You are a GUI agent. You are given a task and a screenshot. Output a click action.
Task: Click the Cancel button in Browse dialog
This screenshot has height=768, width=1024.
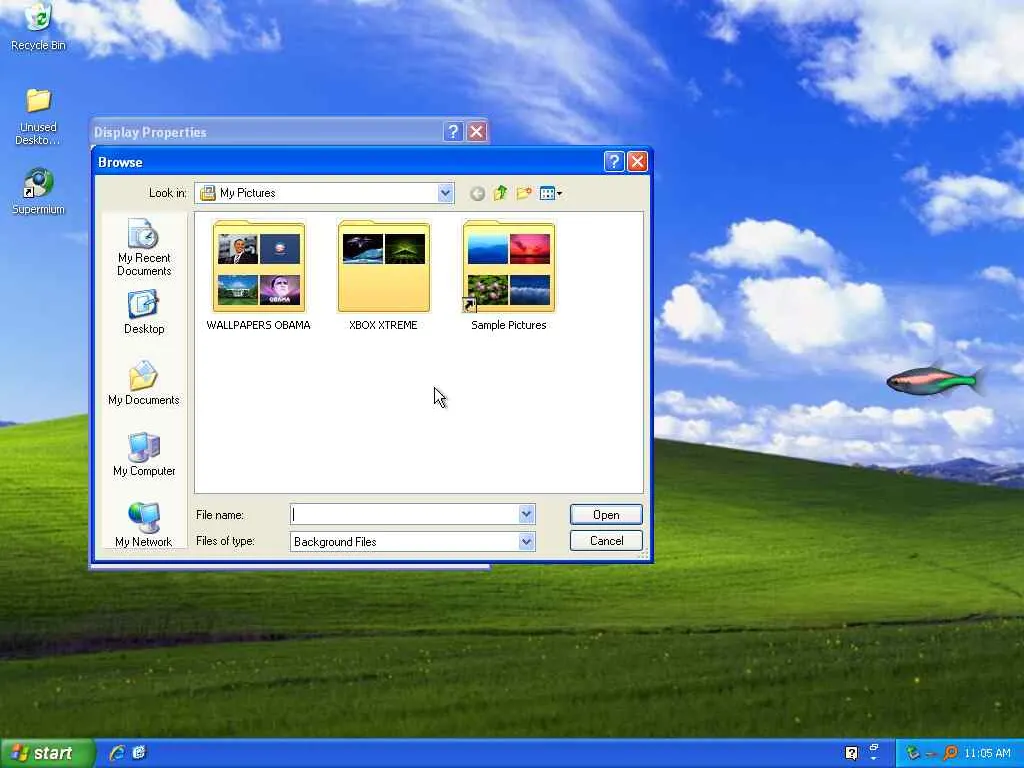[x=606, y=541]
